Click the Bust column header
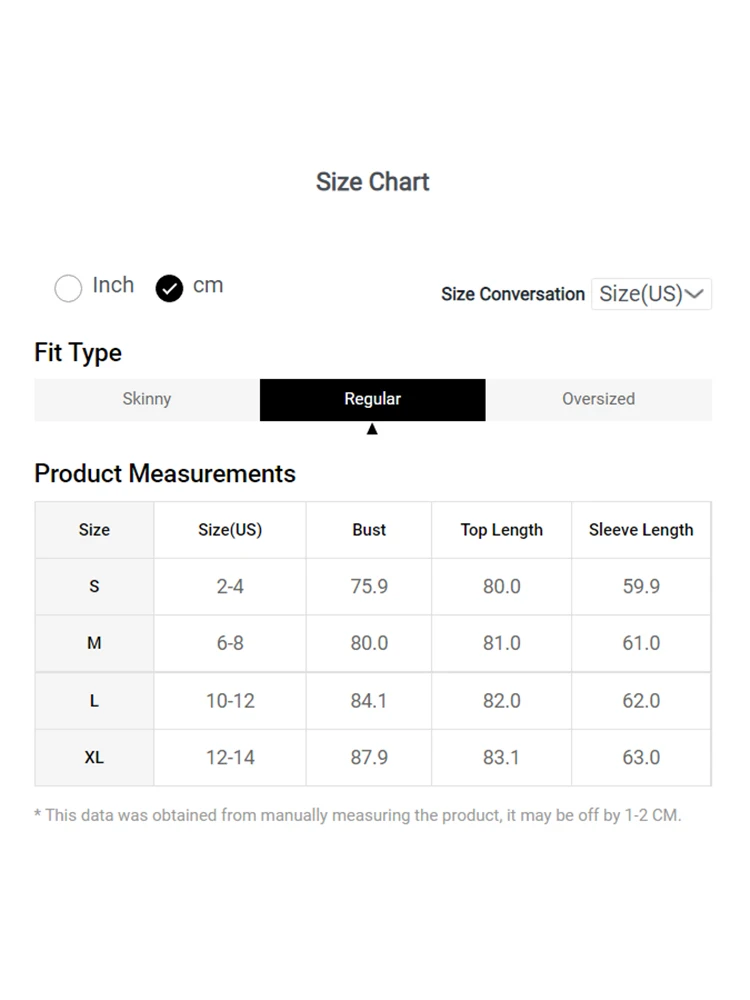 pos(369,530)
